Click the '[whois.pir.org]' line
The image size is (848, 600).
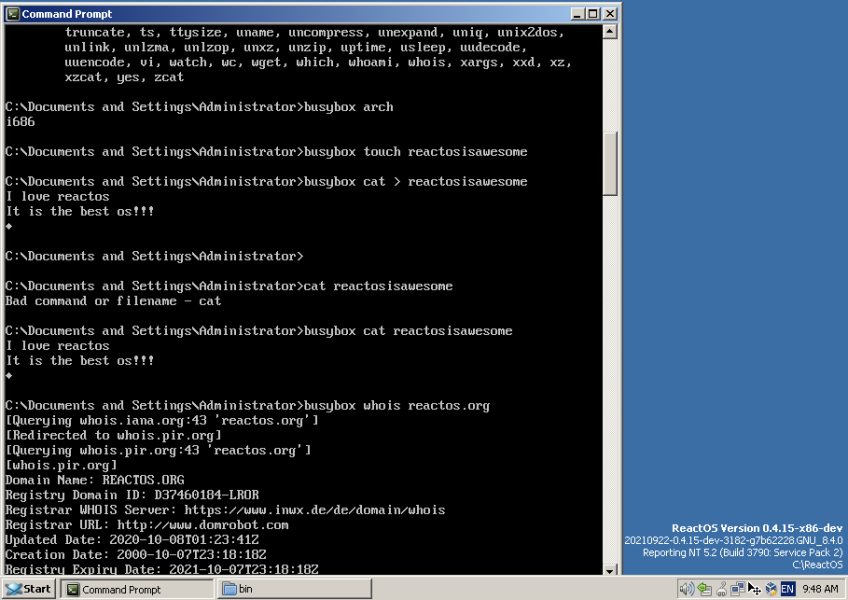click(x=61, y=465)
